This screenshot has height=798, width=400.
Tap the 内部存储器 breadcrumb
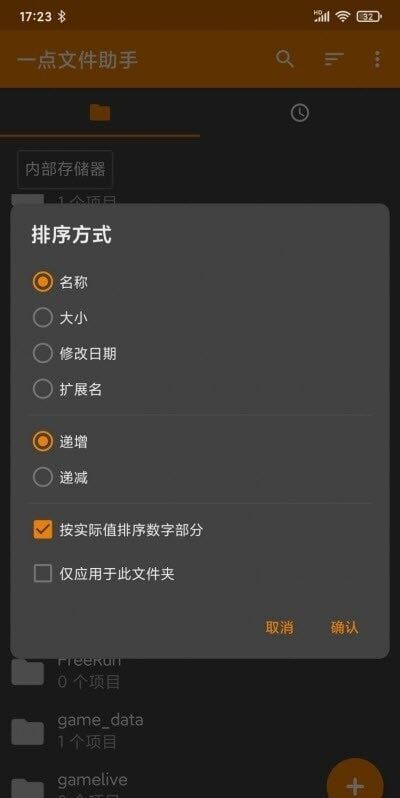tap(65, 169)
